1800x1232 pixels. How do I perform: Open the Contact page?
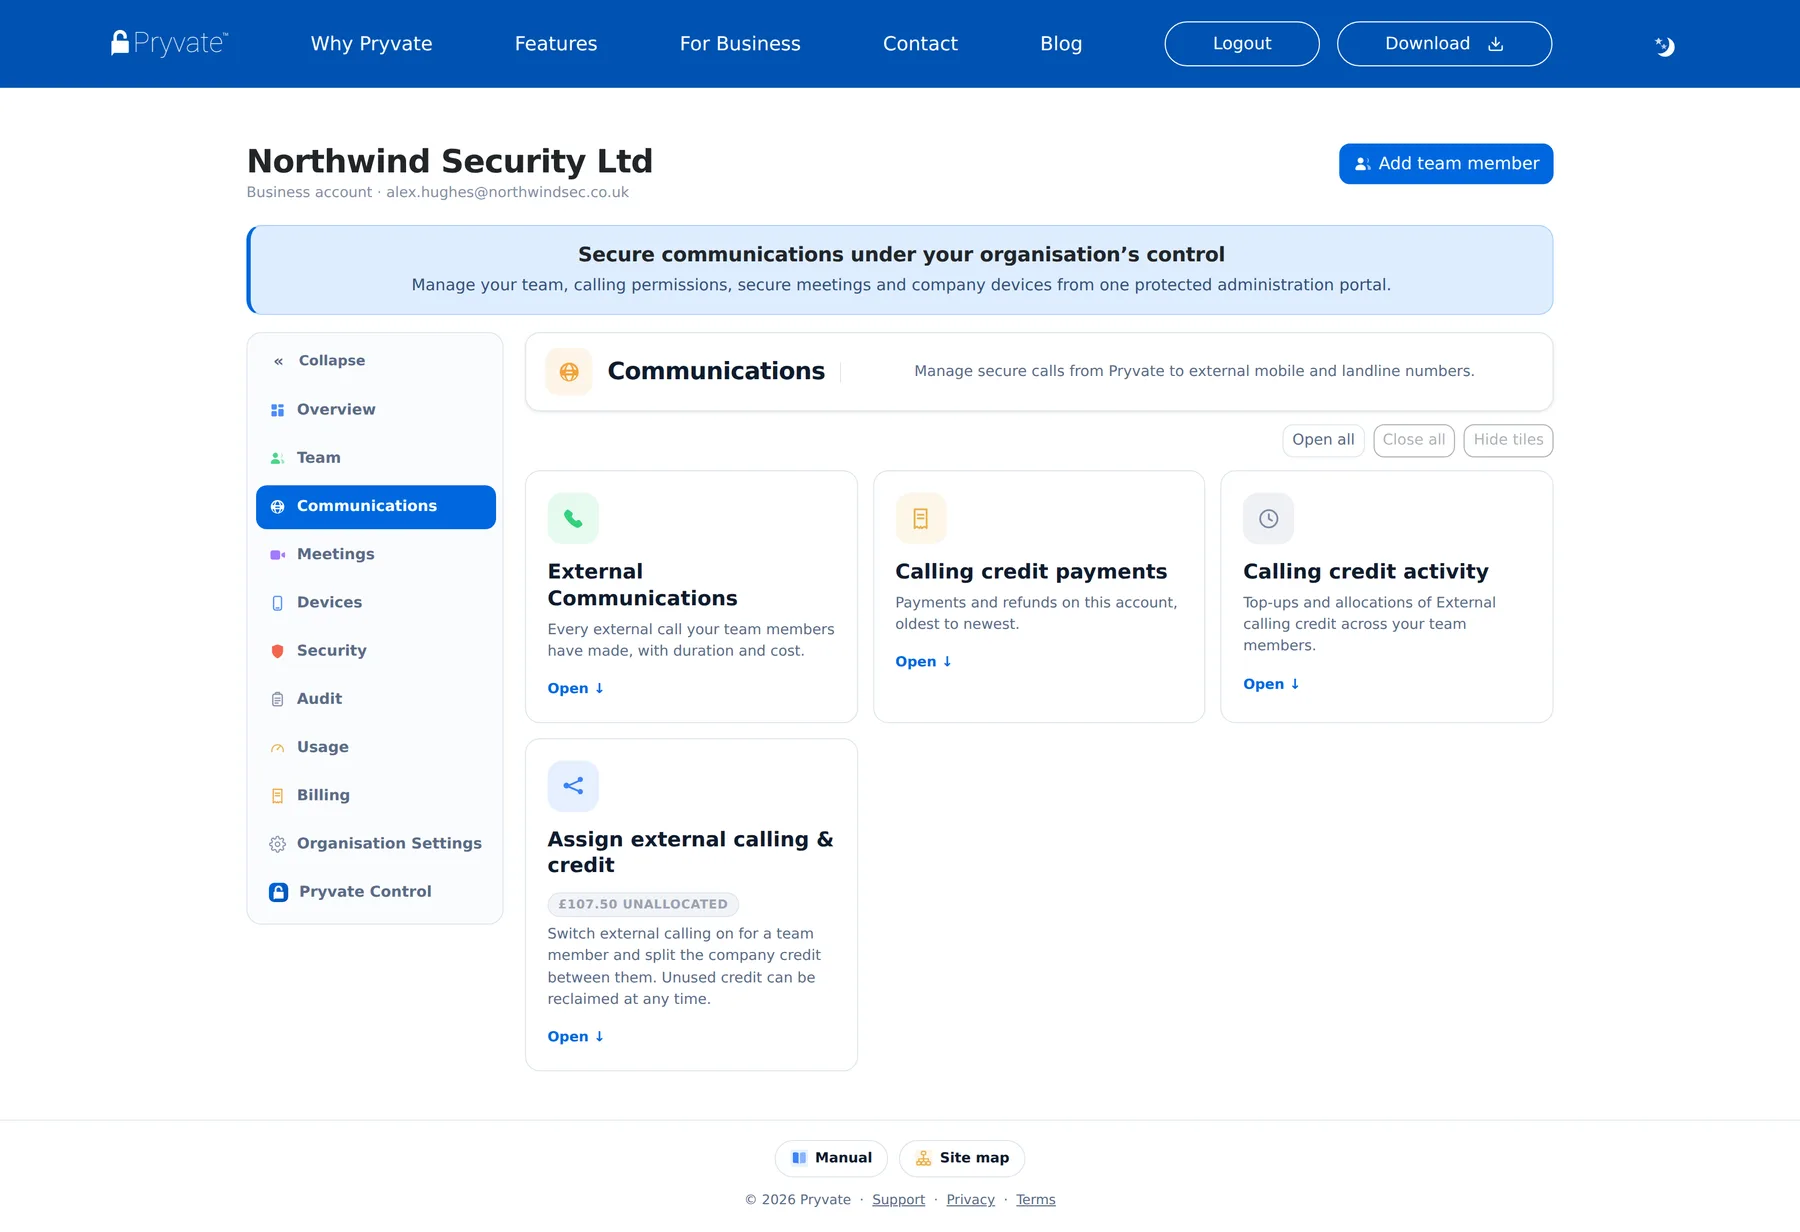pos(920,44)
